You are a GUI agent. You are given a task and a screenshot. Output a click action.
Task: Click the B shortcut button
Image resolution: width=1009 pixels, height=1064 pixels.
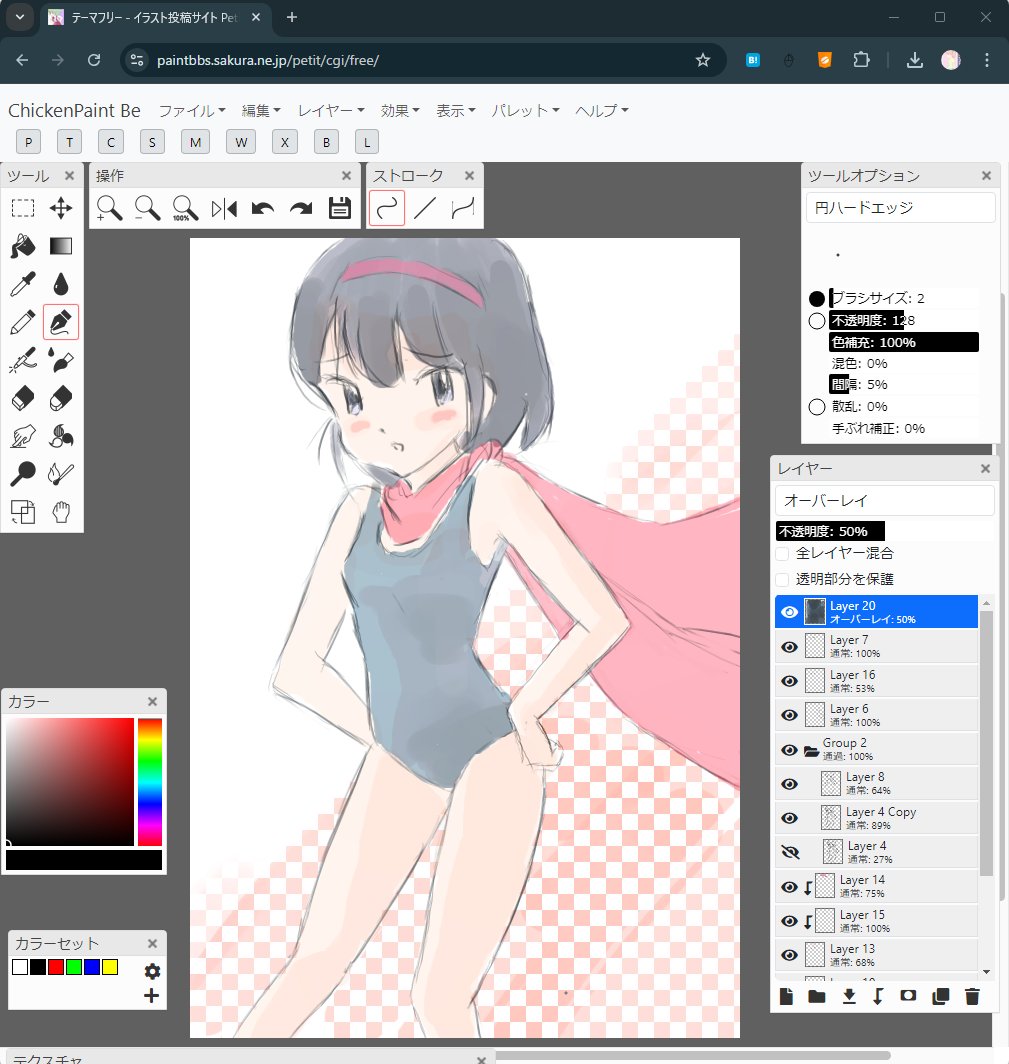(x=326, y=142)
